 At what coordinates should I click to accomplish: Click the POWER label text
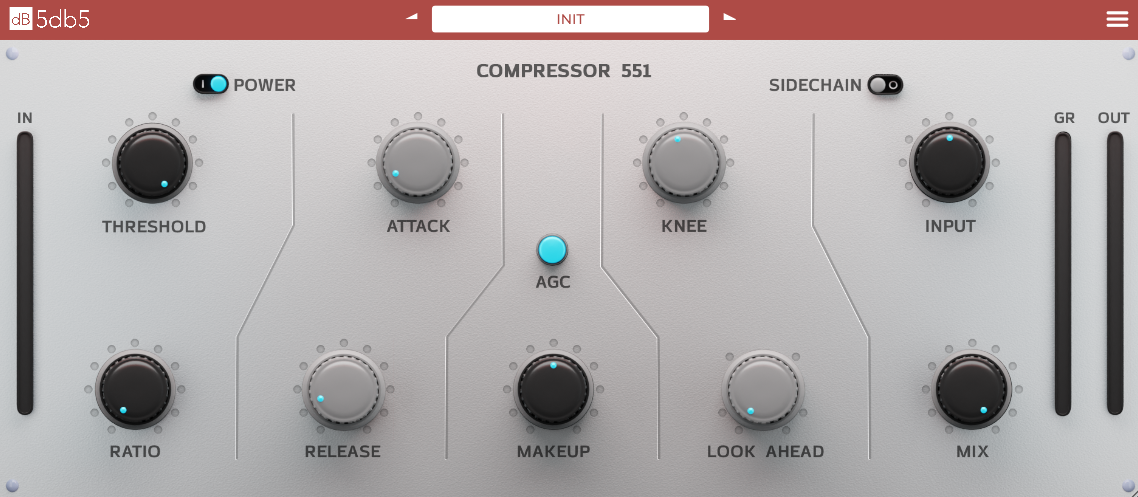(264, 86)
